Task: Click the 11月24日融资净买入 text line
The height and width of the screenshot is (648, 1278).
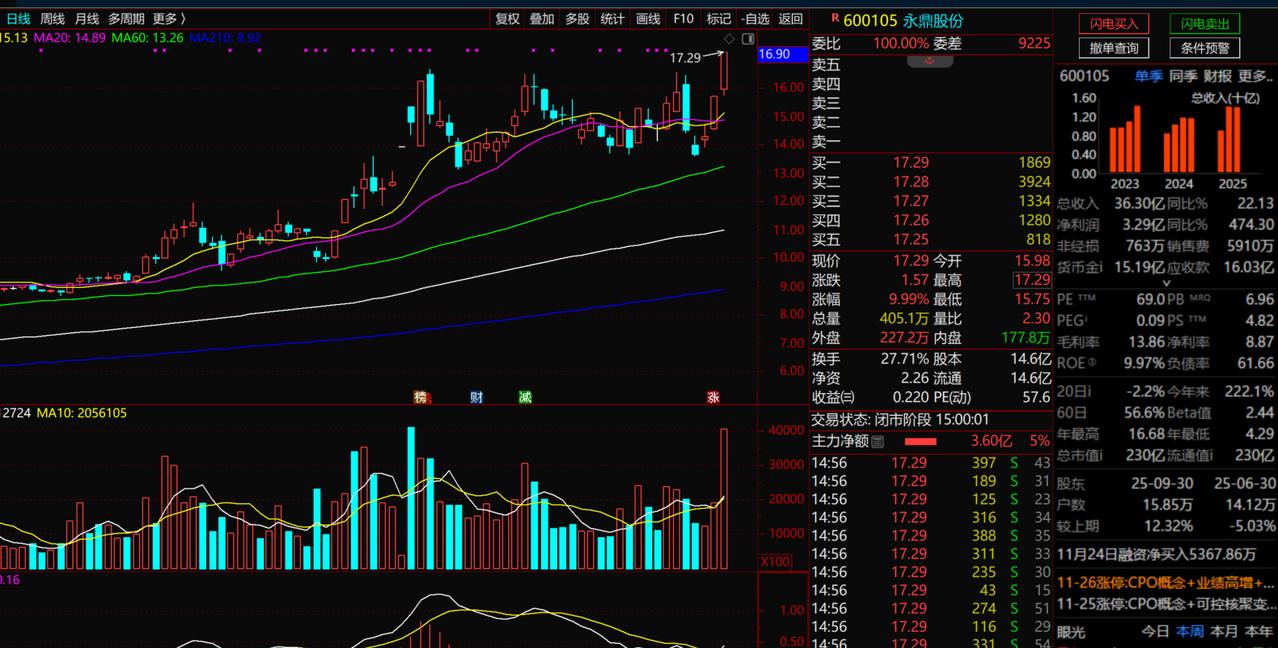Action: tap(1157, 553)
